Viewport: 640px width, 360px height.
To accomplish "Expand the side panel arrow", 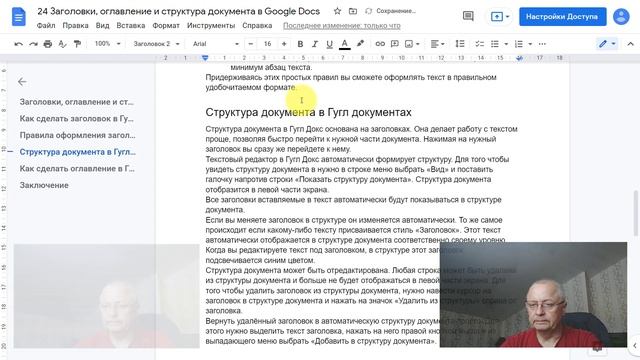I will (635, 345).
